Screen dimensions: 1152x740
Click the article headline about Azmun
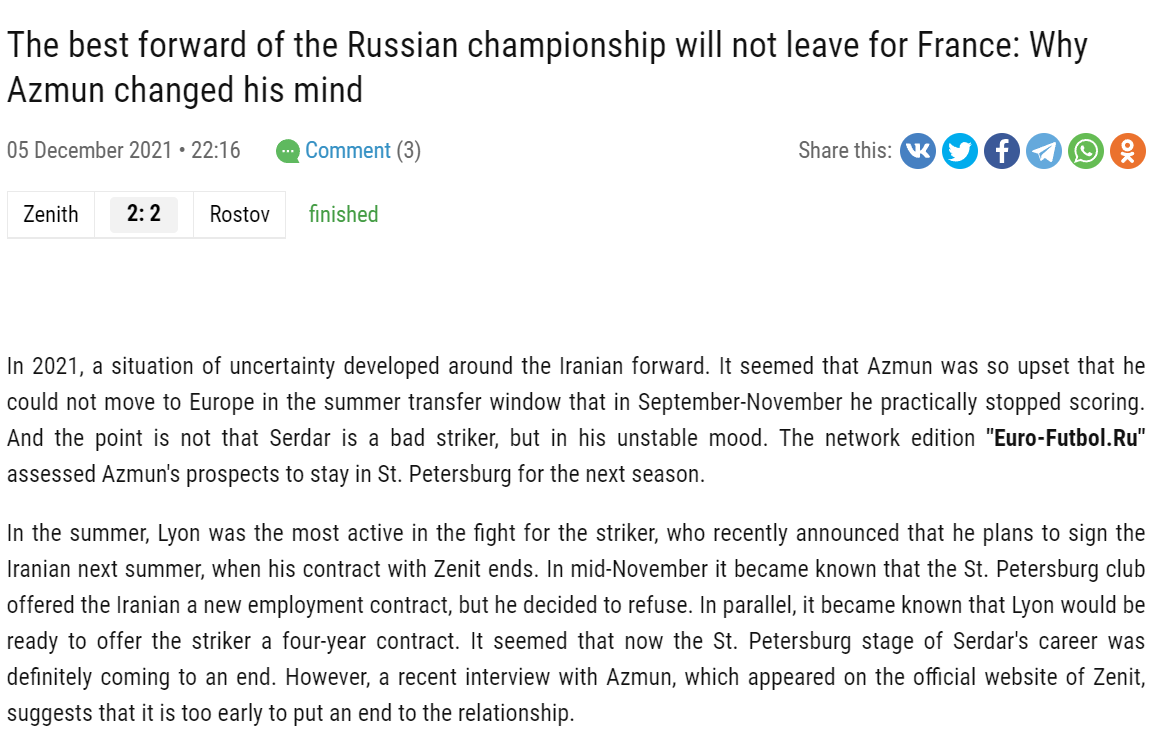pyautogui.click(x=546, y=67)
